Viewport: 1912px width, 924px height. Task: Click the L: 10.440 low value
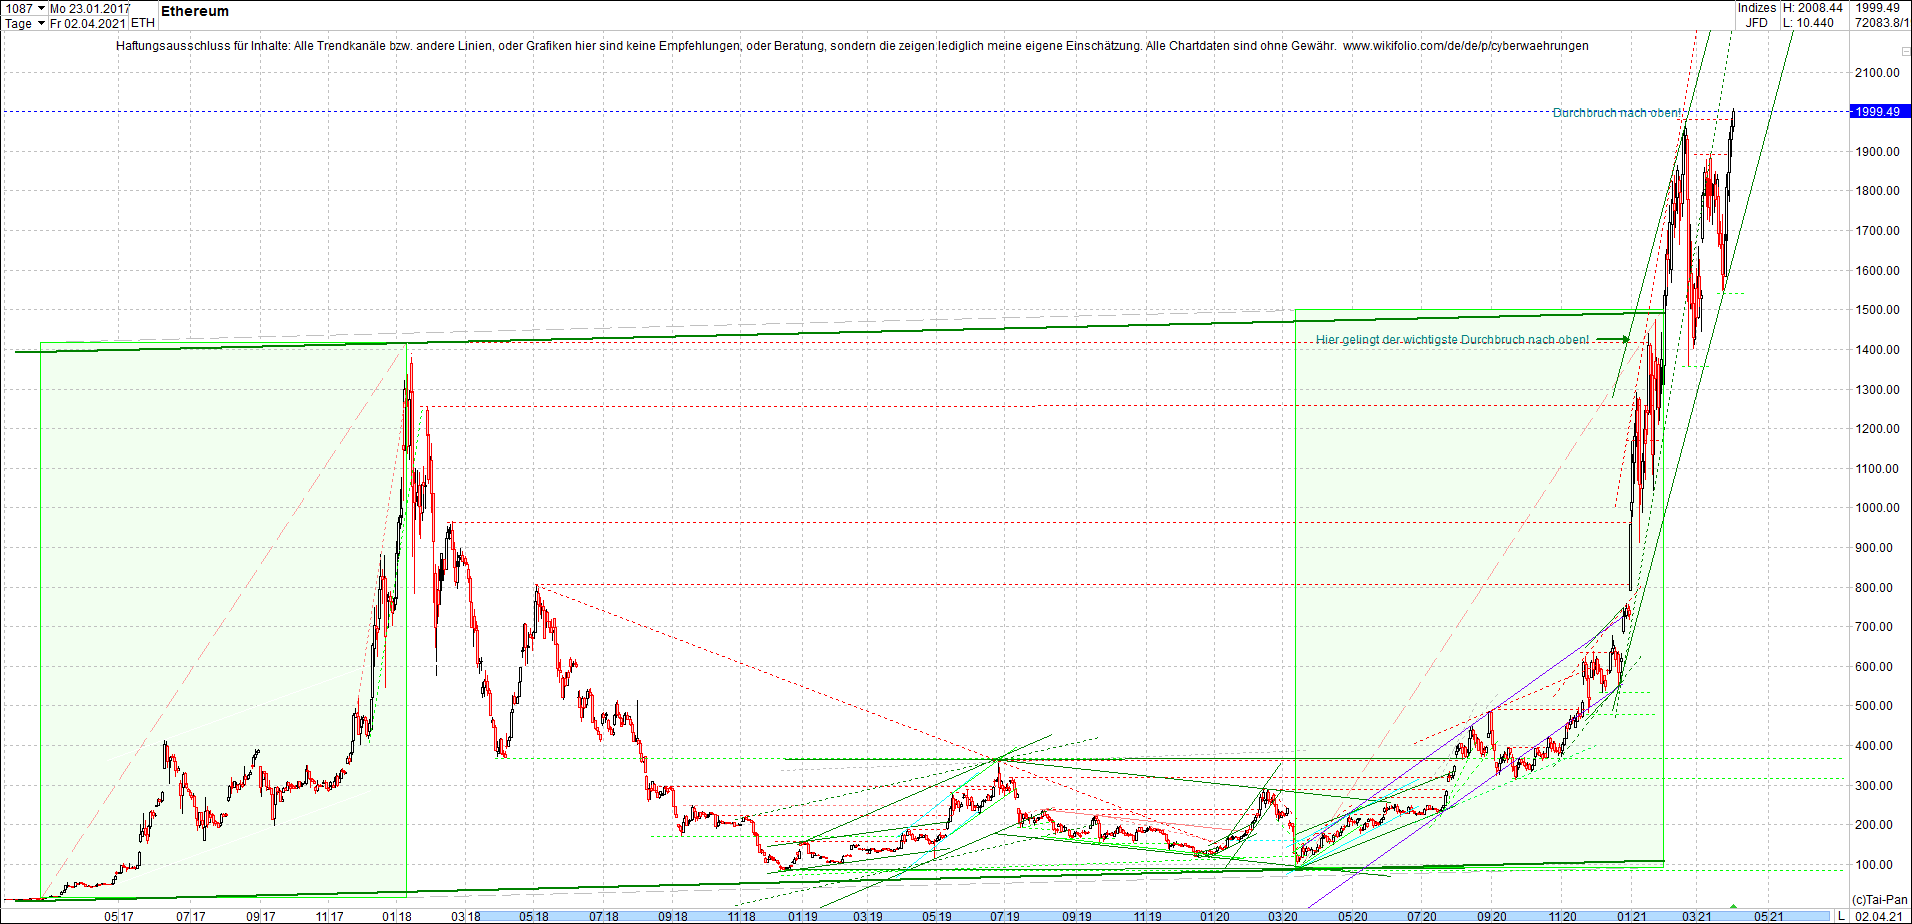click(x=1809, y=23)
